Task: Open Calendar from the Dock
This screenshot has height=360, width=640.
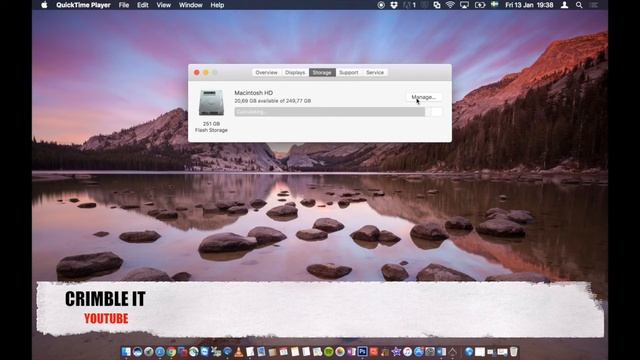Action: point(283,351)
